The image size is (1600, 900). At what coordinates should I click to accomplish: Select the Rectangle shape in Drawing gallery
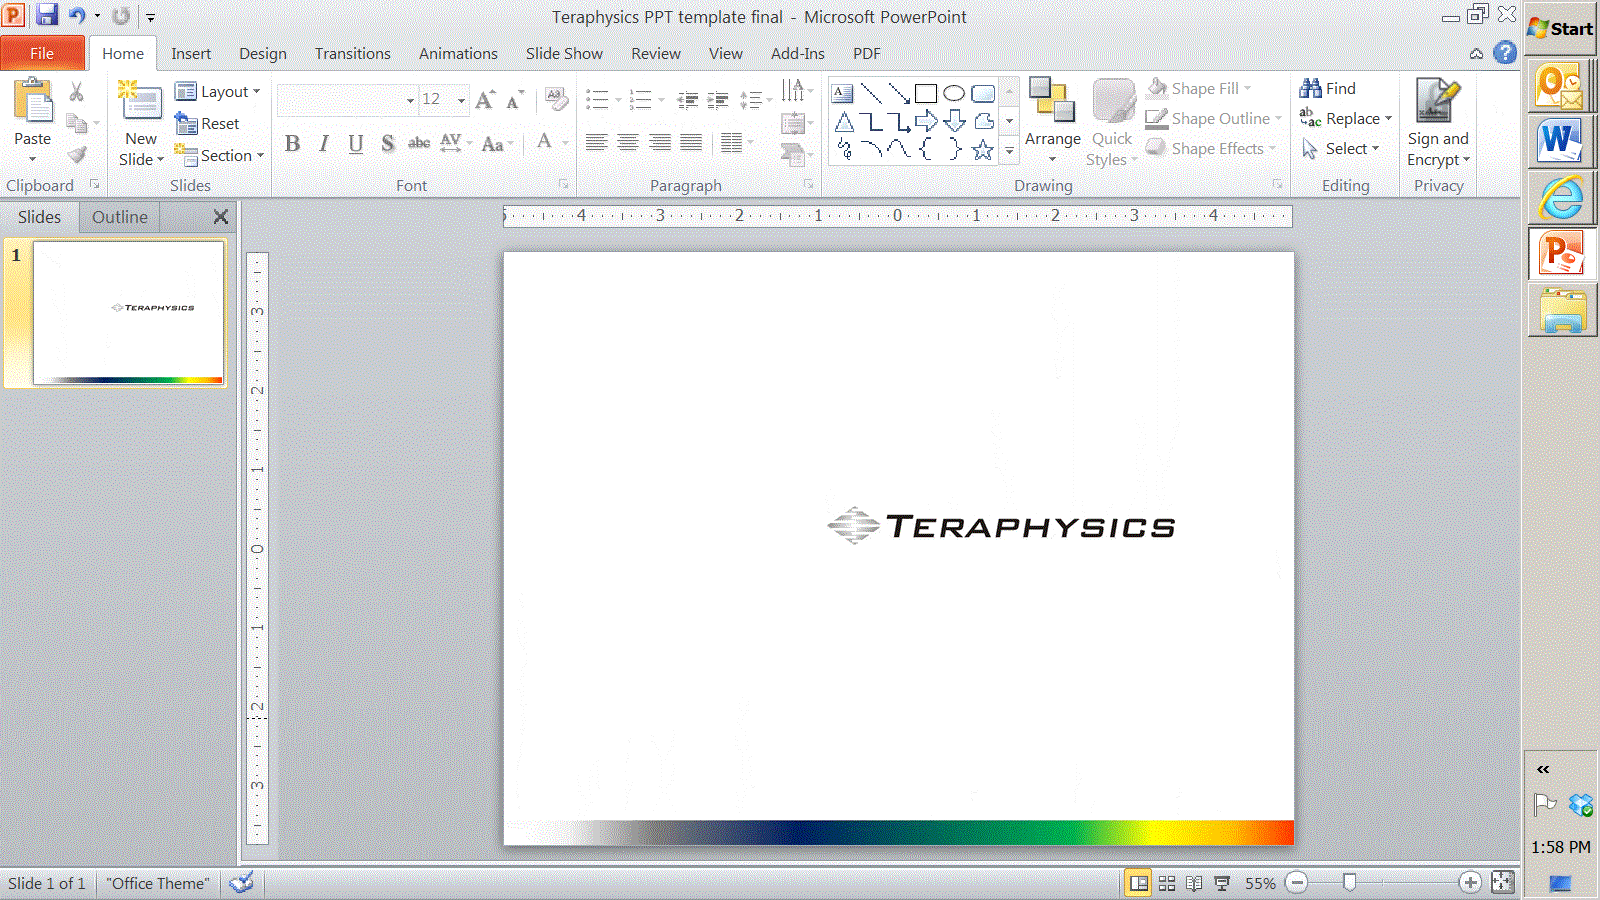(x=926, y=94)
